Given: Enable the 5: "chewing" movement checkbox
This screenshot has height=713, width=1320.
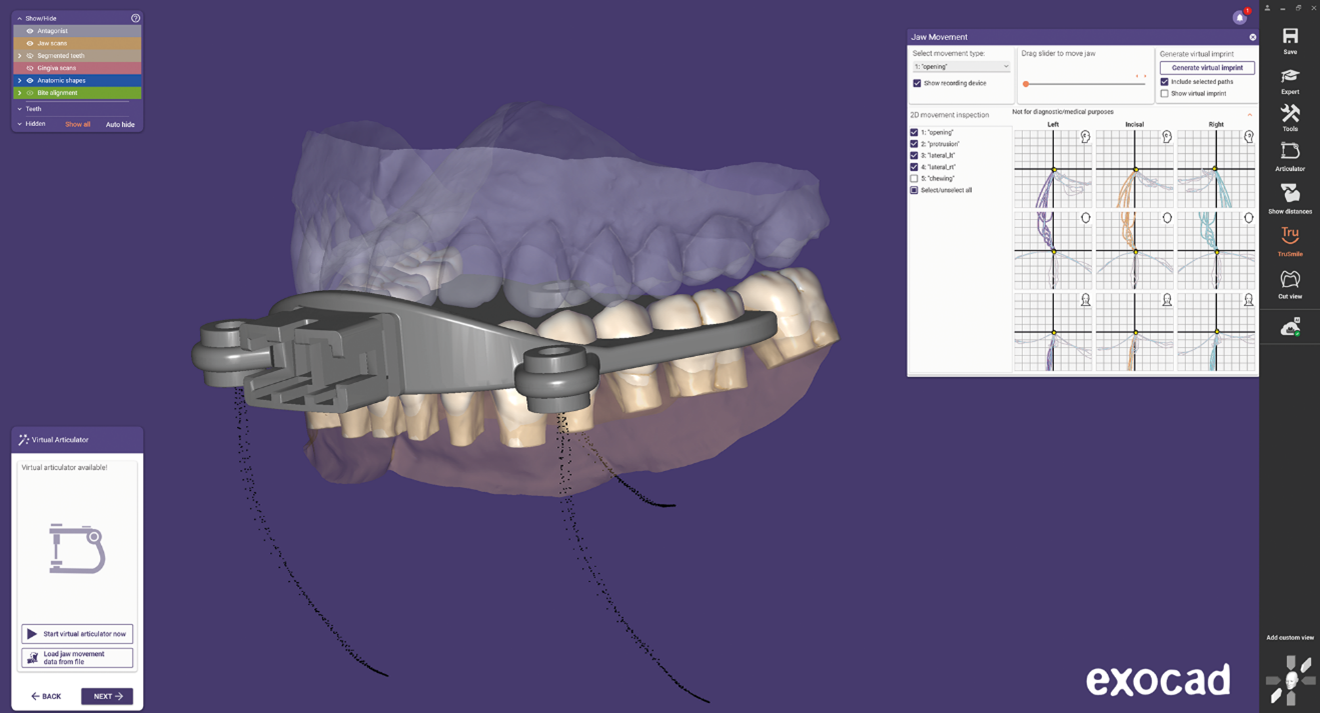Looking at the screenshot, I should click(x=914, y=179).
